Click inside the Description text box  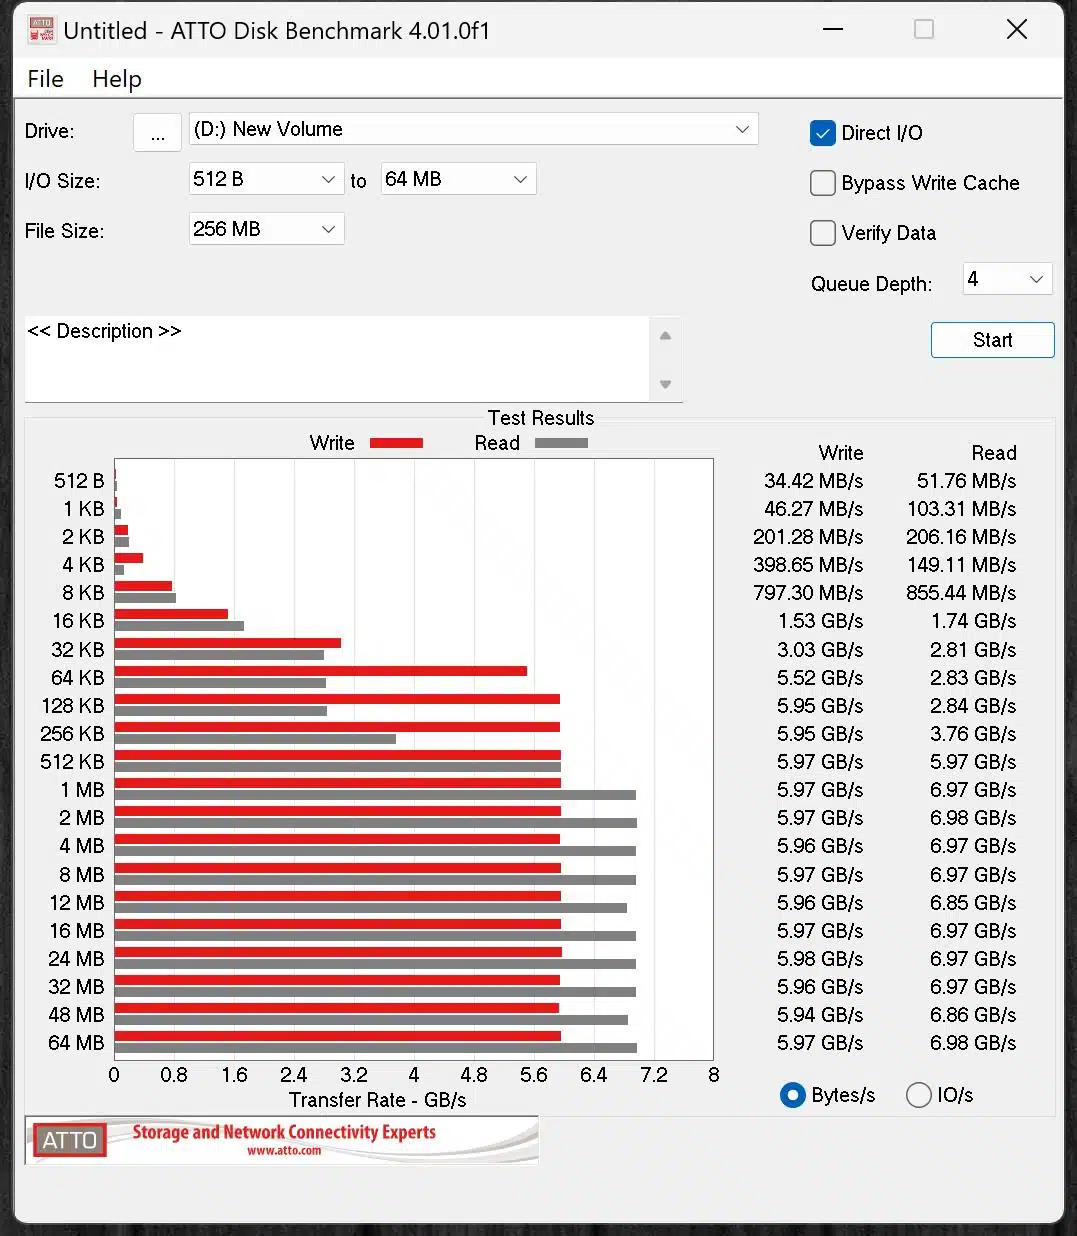337,359
